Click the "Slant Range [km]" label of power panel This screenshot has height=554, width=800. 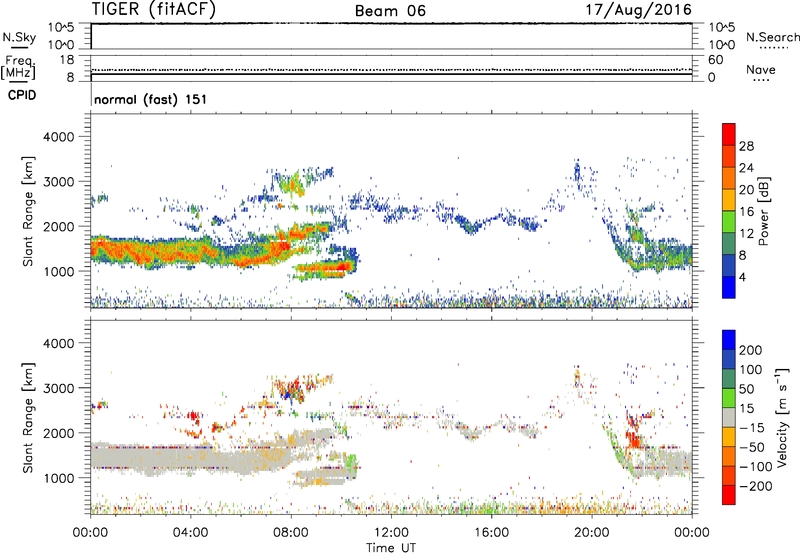(x=28, y=211)
